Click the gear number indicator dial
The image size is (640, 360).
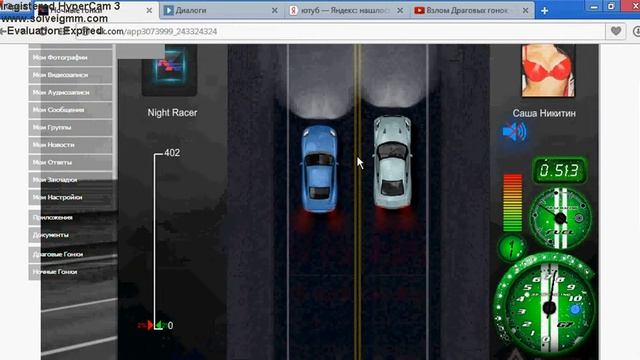511,248
